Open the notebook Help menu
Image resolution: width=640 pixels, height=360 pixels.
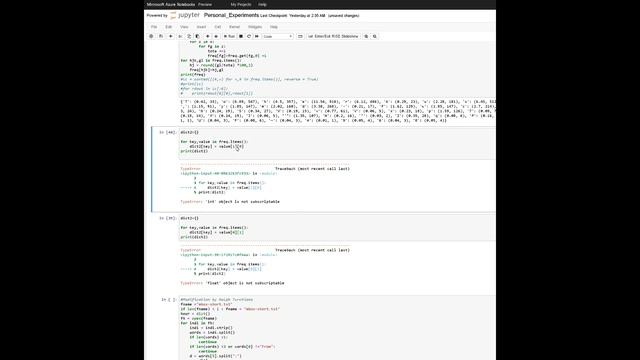pyautogui.click(x=273, y=27)
